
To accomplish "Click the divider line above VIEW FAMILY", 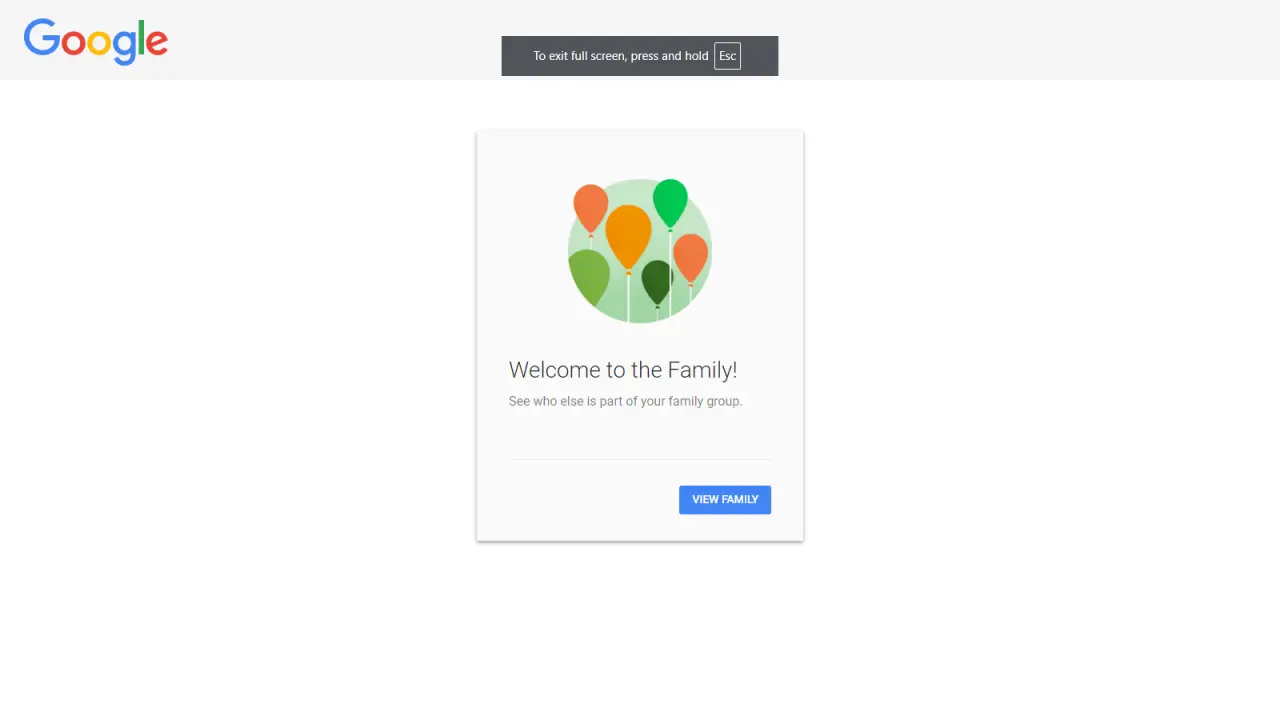I will pos(640,459).
